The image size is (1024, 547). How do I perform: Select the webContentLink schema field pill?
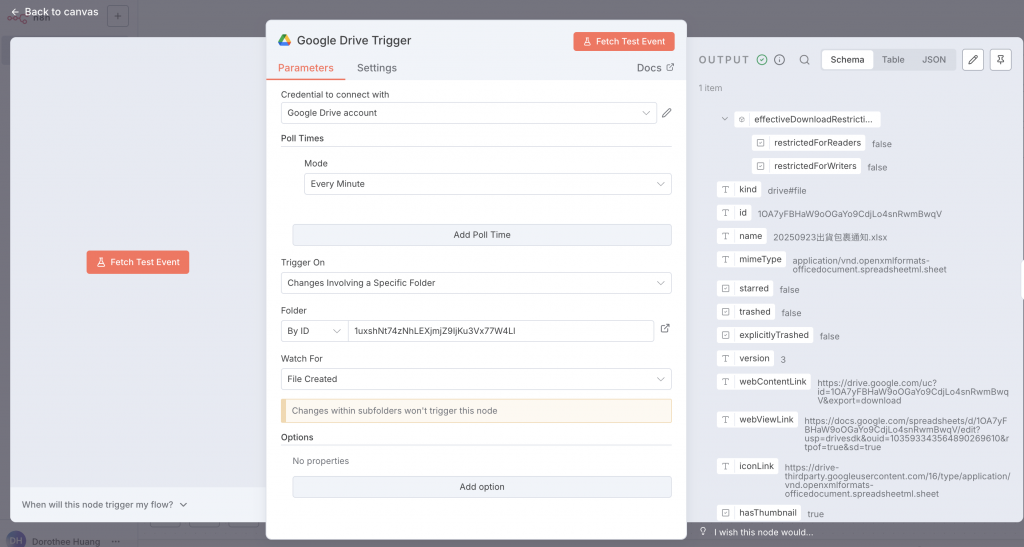coord(764,382)
